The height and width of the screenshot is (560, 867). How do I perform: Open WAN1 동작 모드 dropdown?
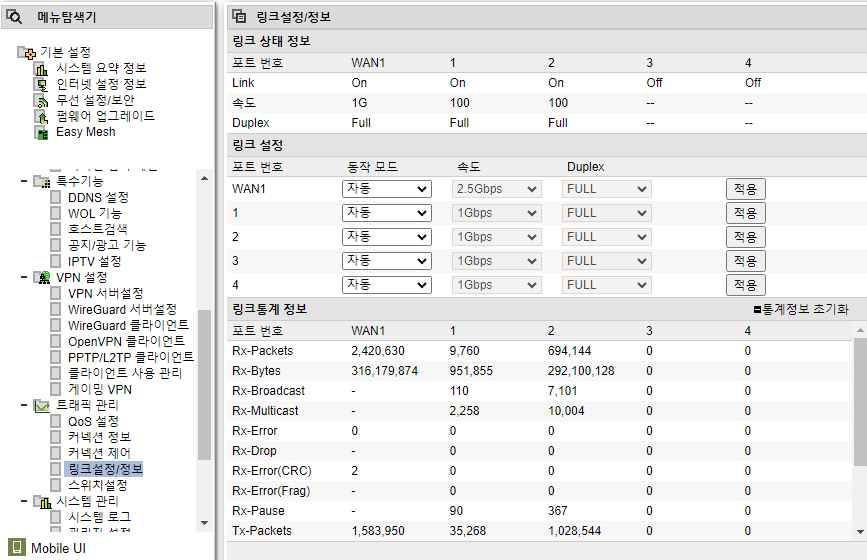click(387, 189)
